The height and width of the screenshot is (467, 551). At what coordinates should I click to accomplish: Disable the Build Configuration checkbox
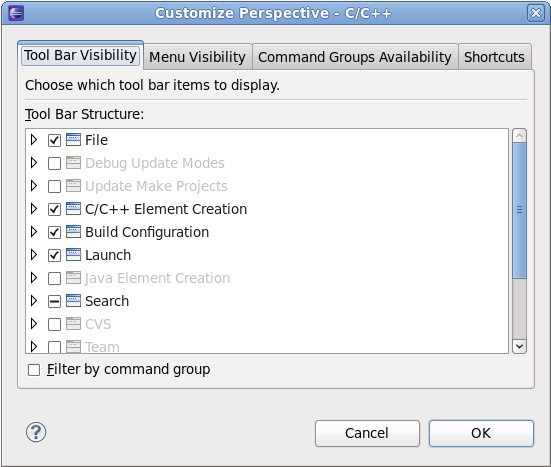(54, 232)
